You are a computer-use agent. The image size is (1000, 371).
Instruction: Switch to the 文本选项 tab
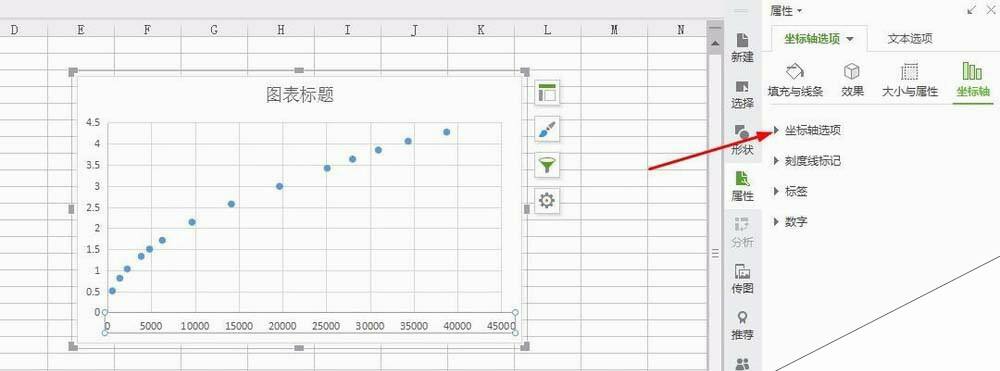[x=910, y=39]
